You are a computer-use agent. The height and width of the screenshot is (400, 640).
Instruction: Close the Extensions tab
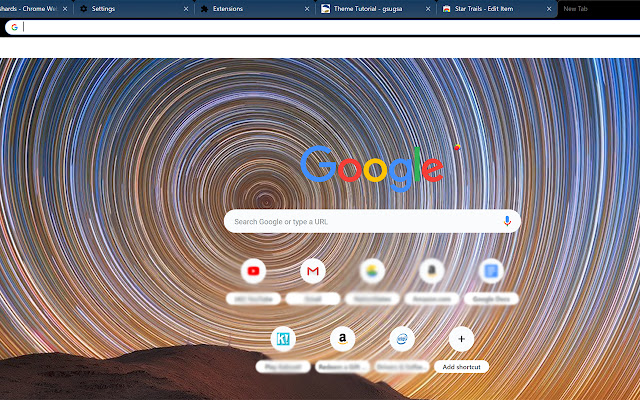tap(307, 9)
